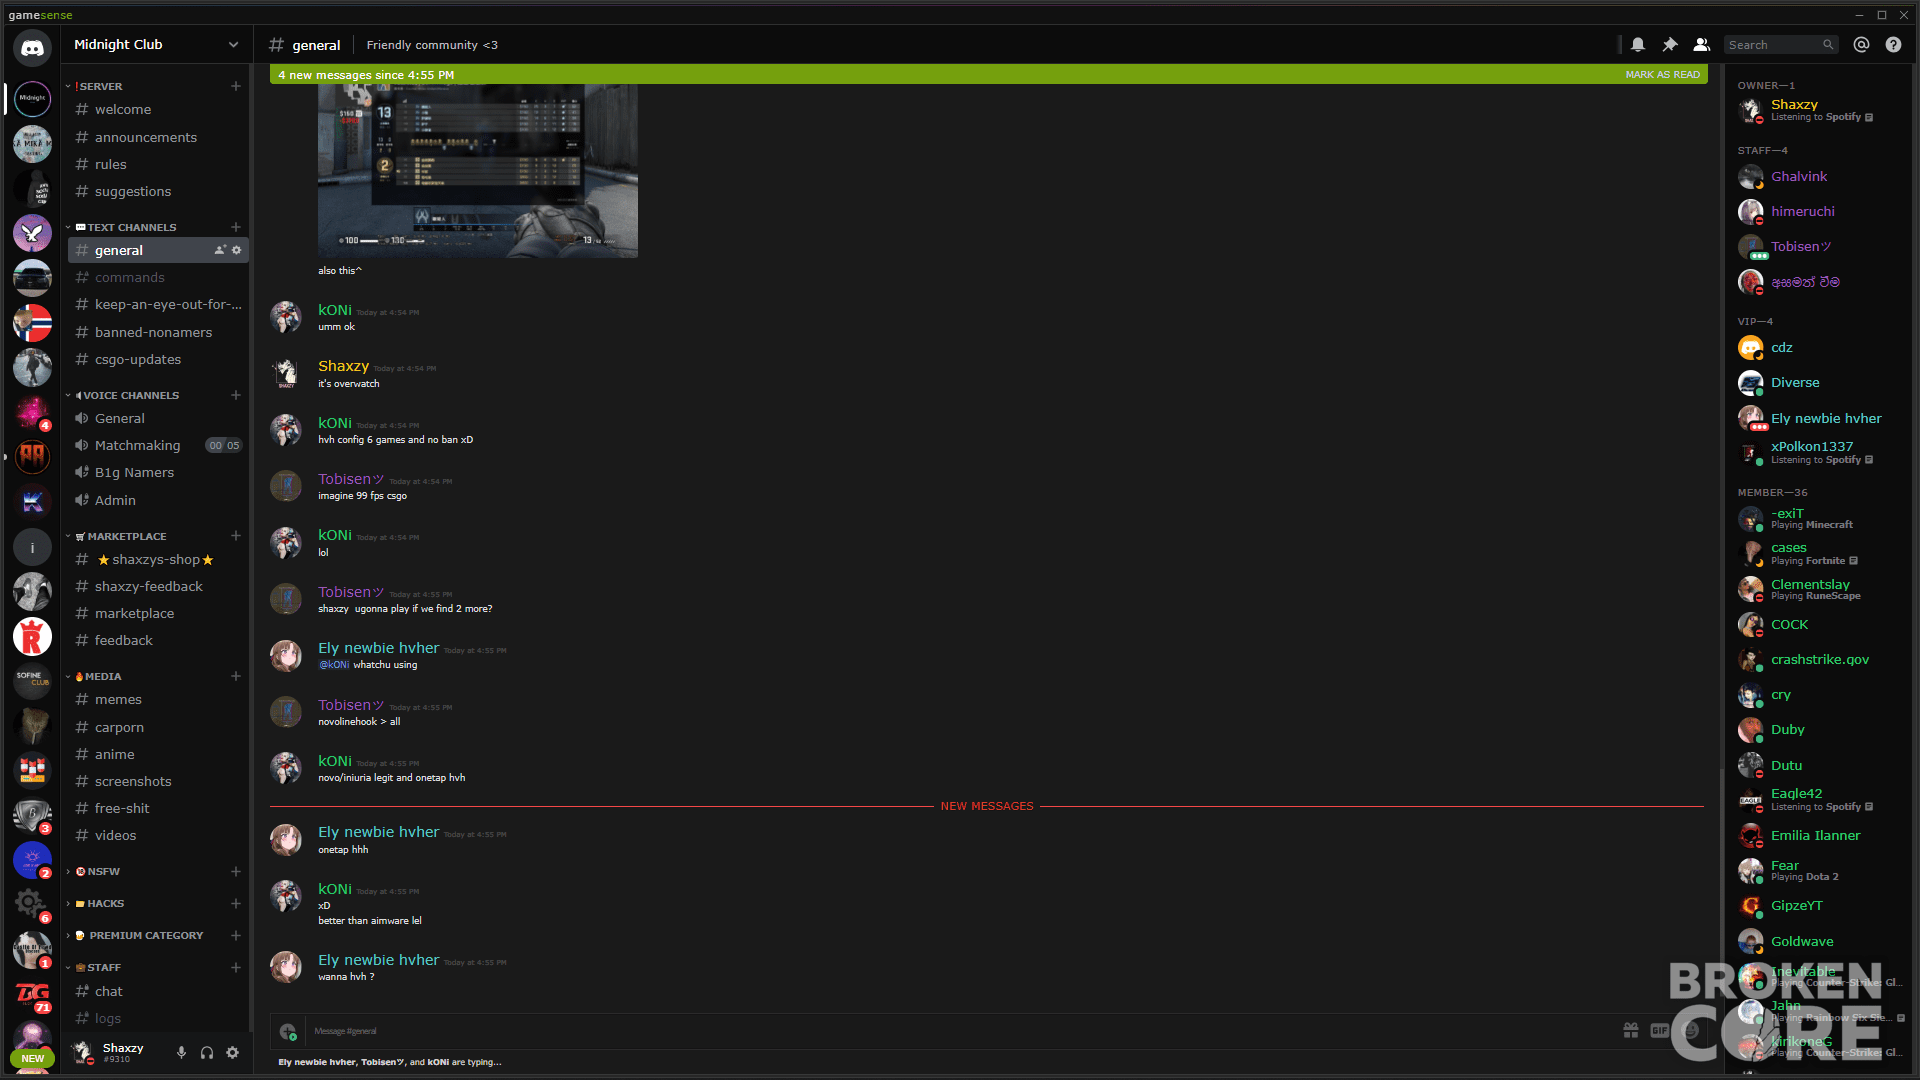Open the notification bell settings
The width and height of the screenshot is (1920, 1080).
(1638, 45)
